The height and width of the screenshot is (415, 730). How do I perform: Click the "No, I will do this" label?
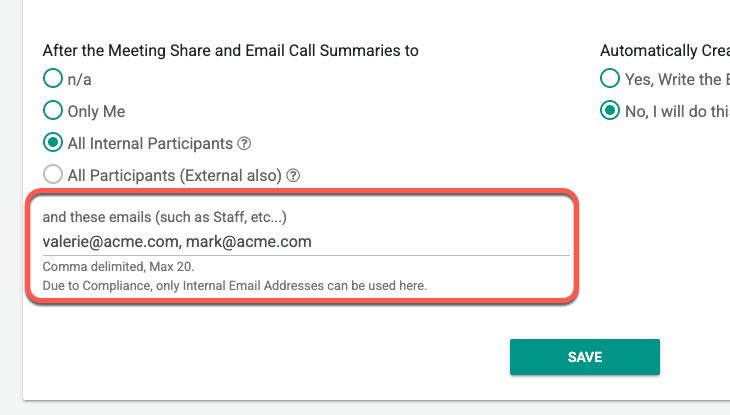[677, 112]
